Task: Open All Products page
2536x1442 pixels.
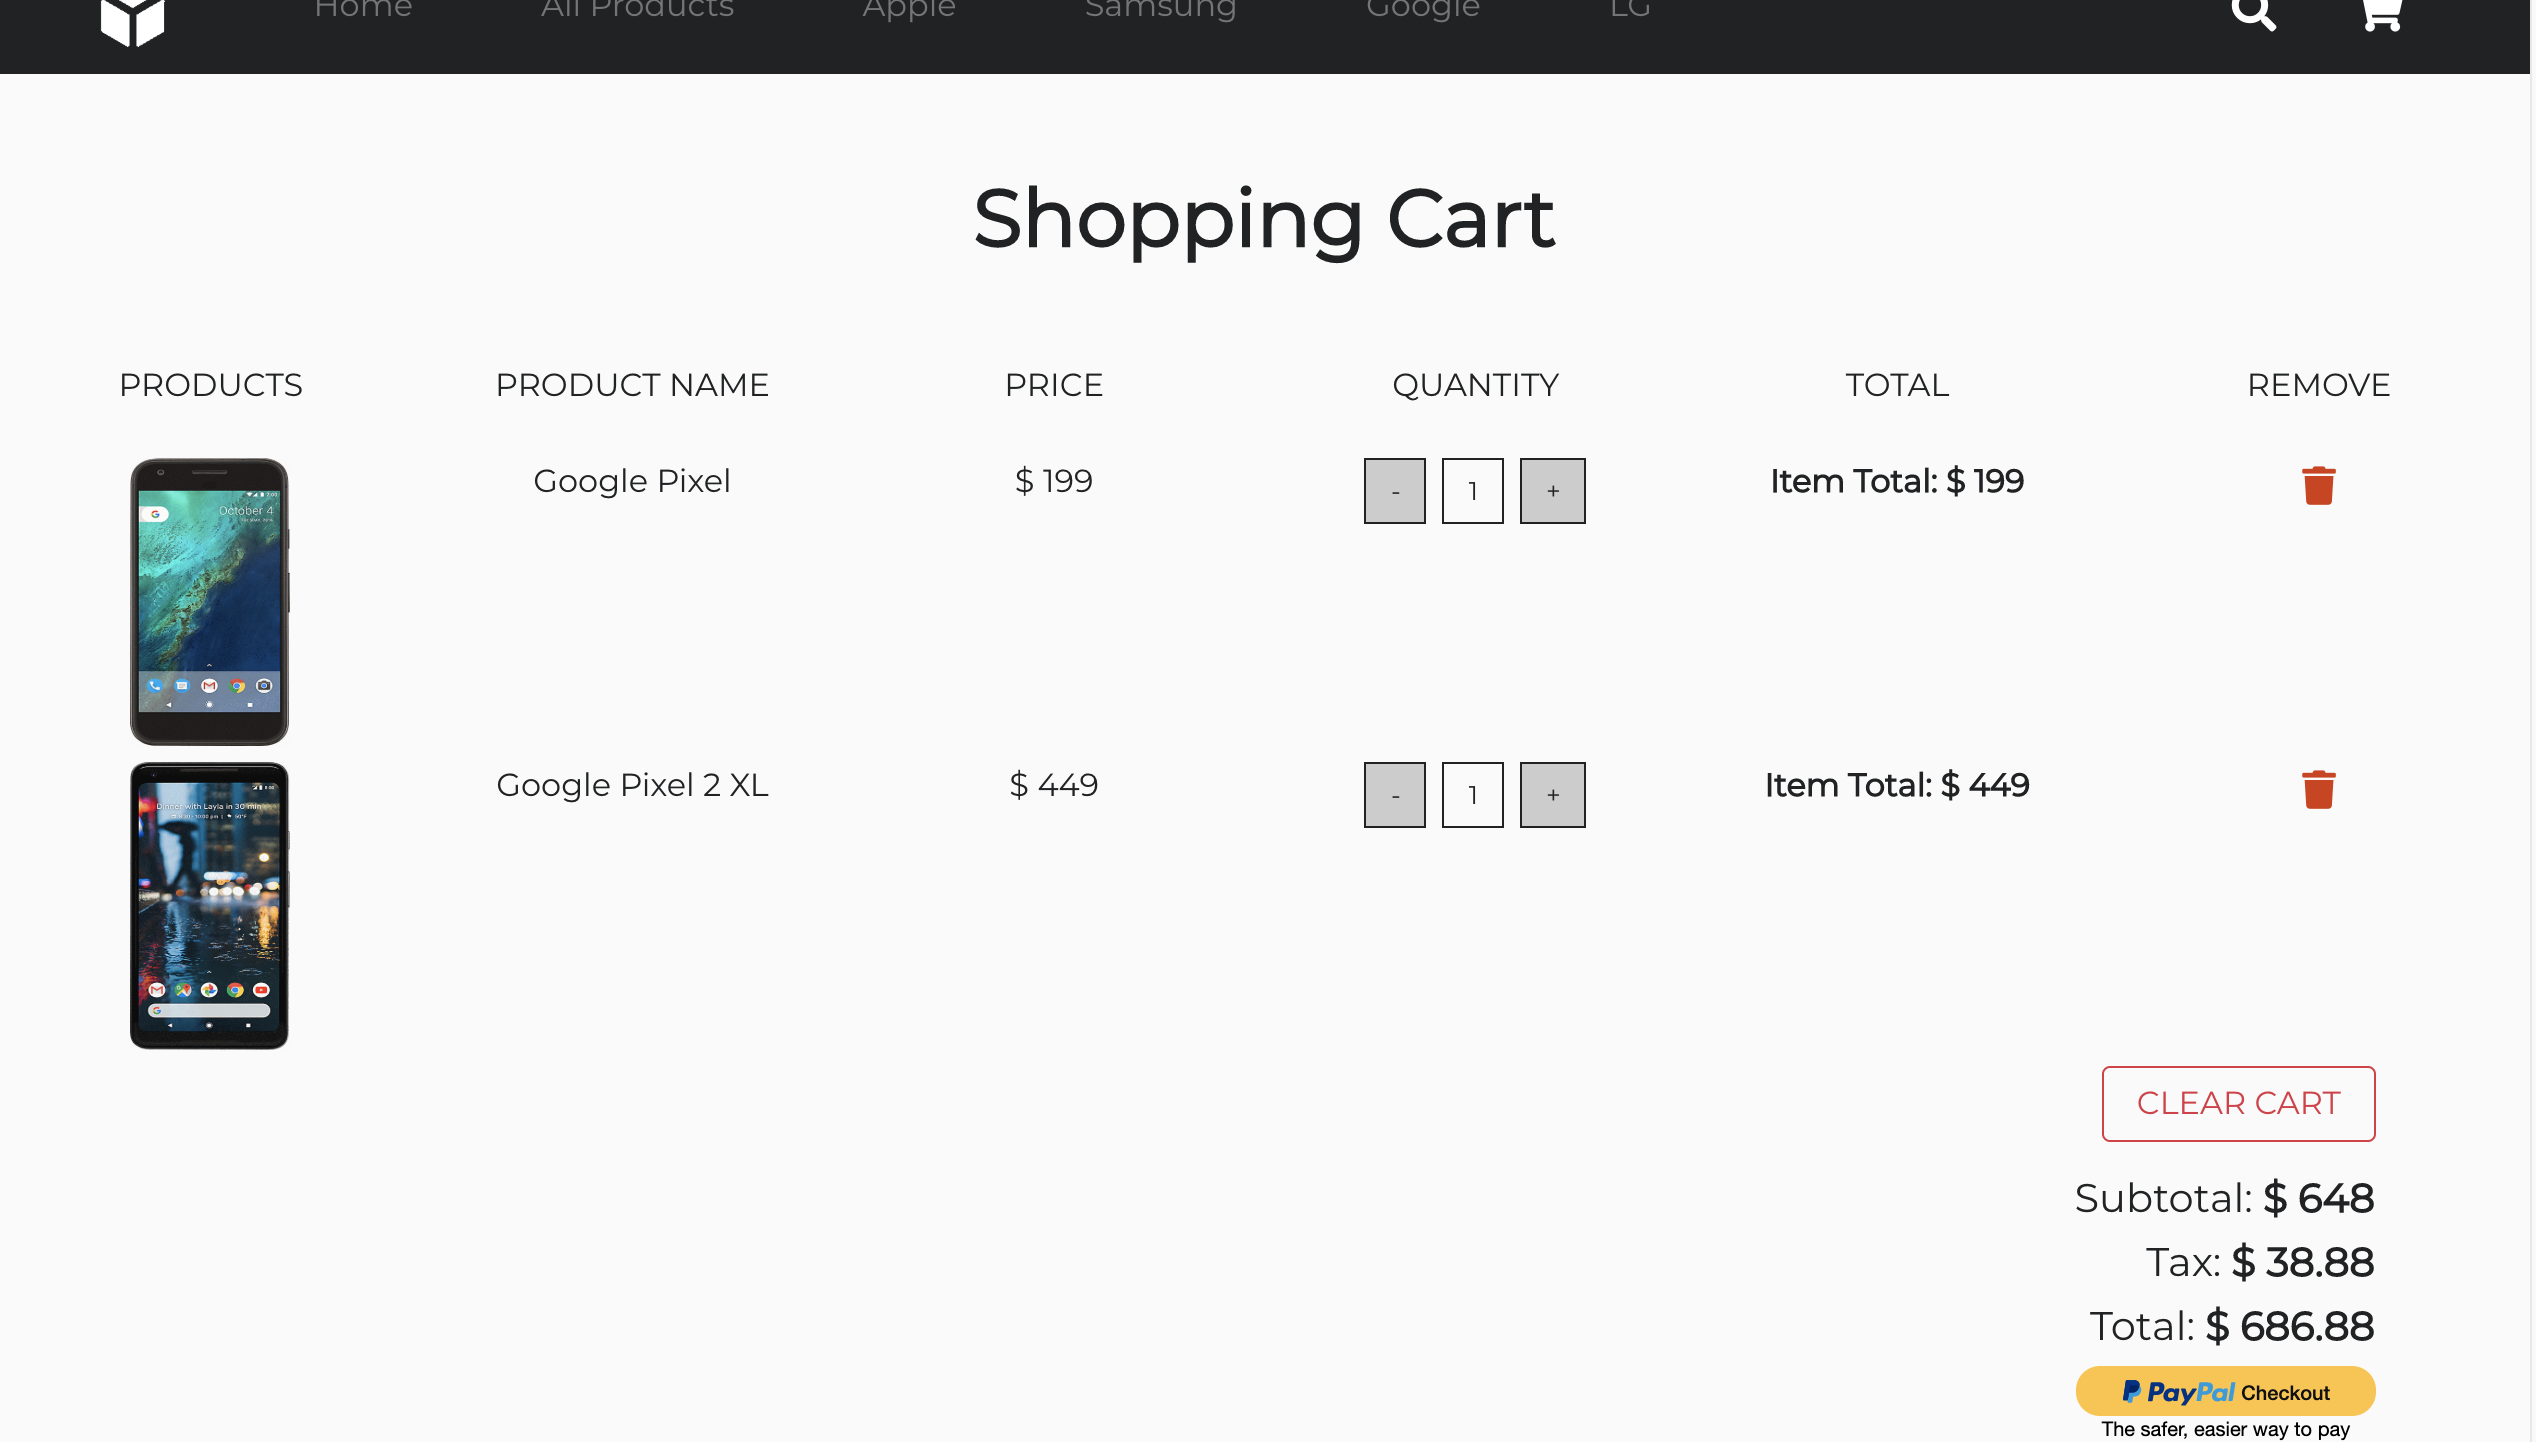Action: coord(637,10)
